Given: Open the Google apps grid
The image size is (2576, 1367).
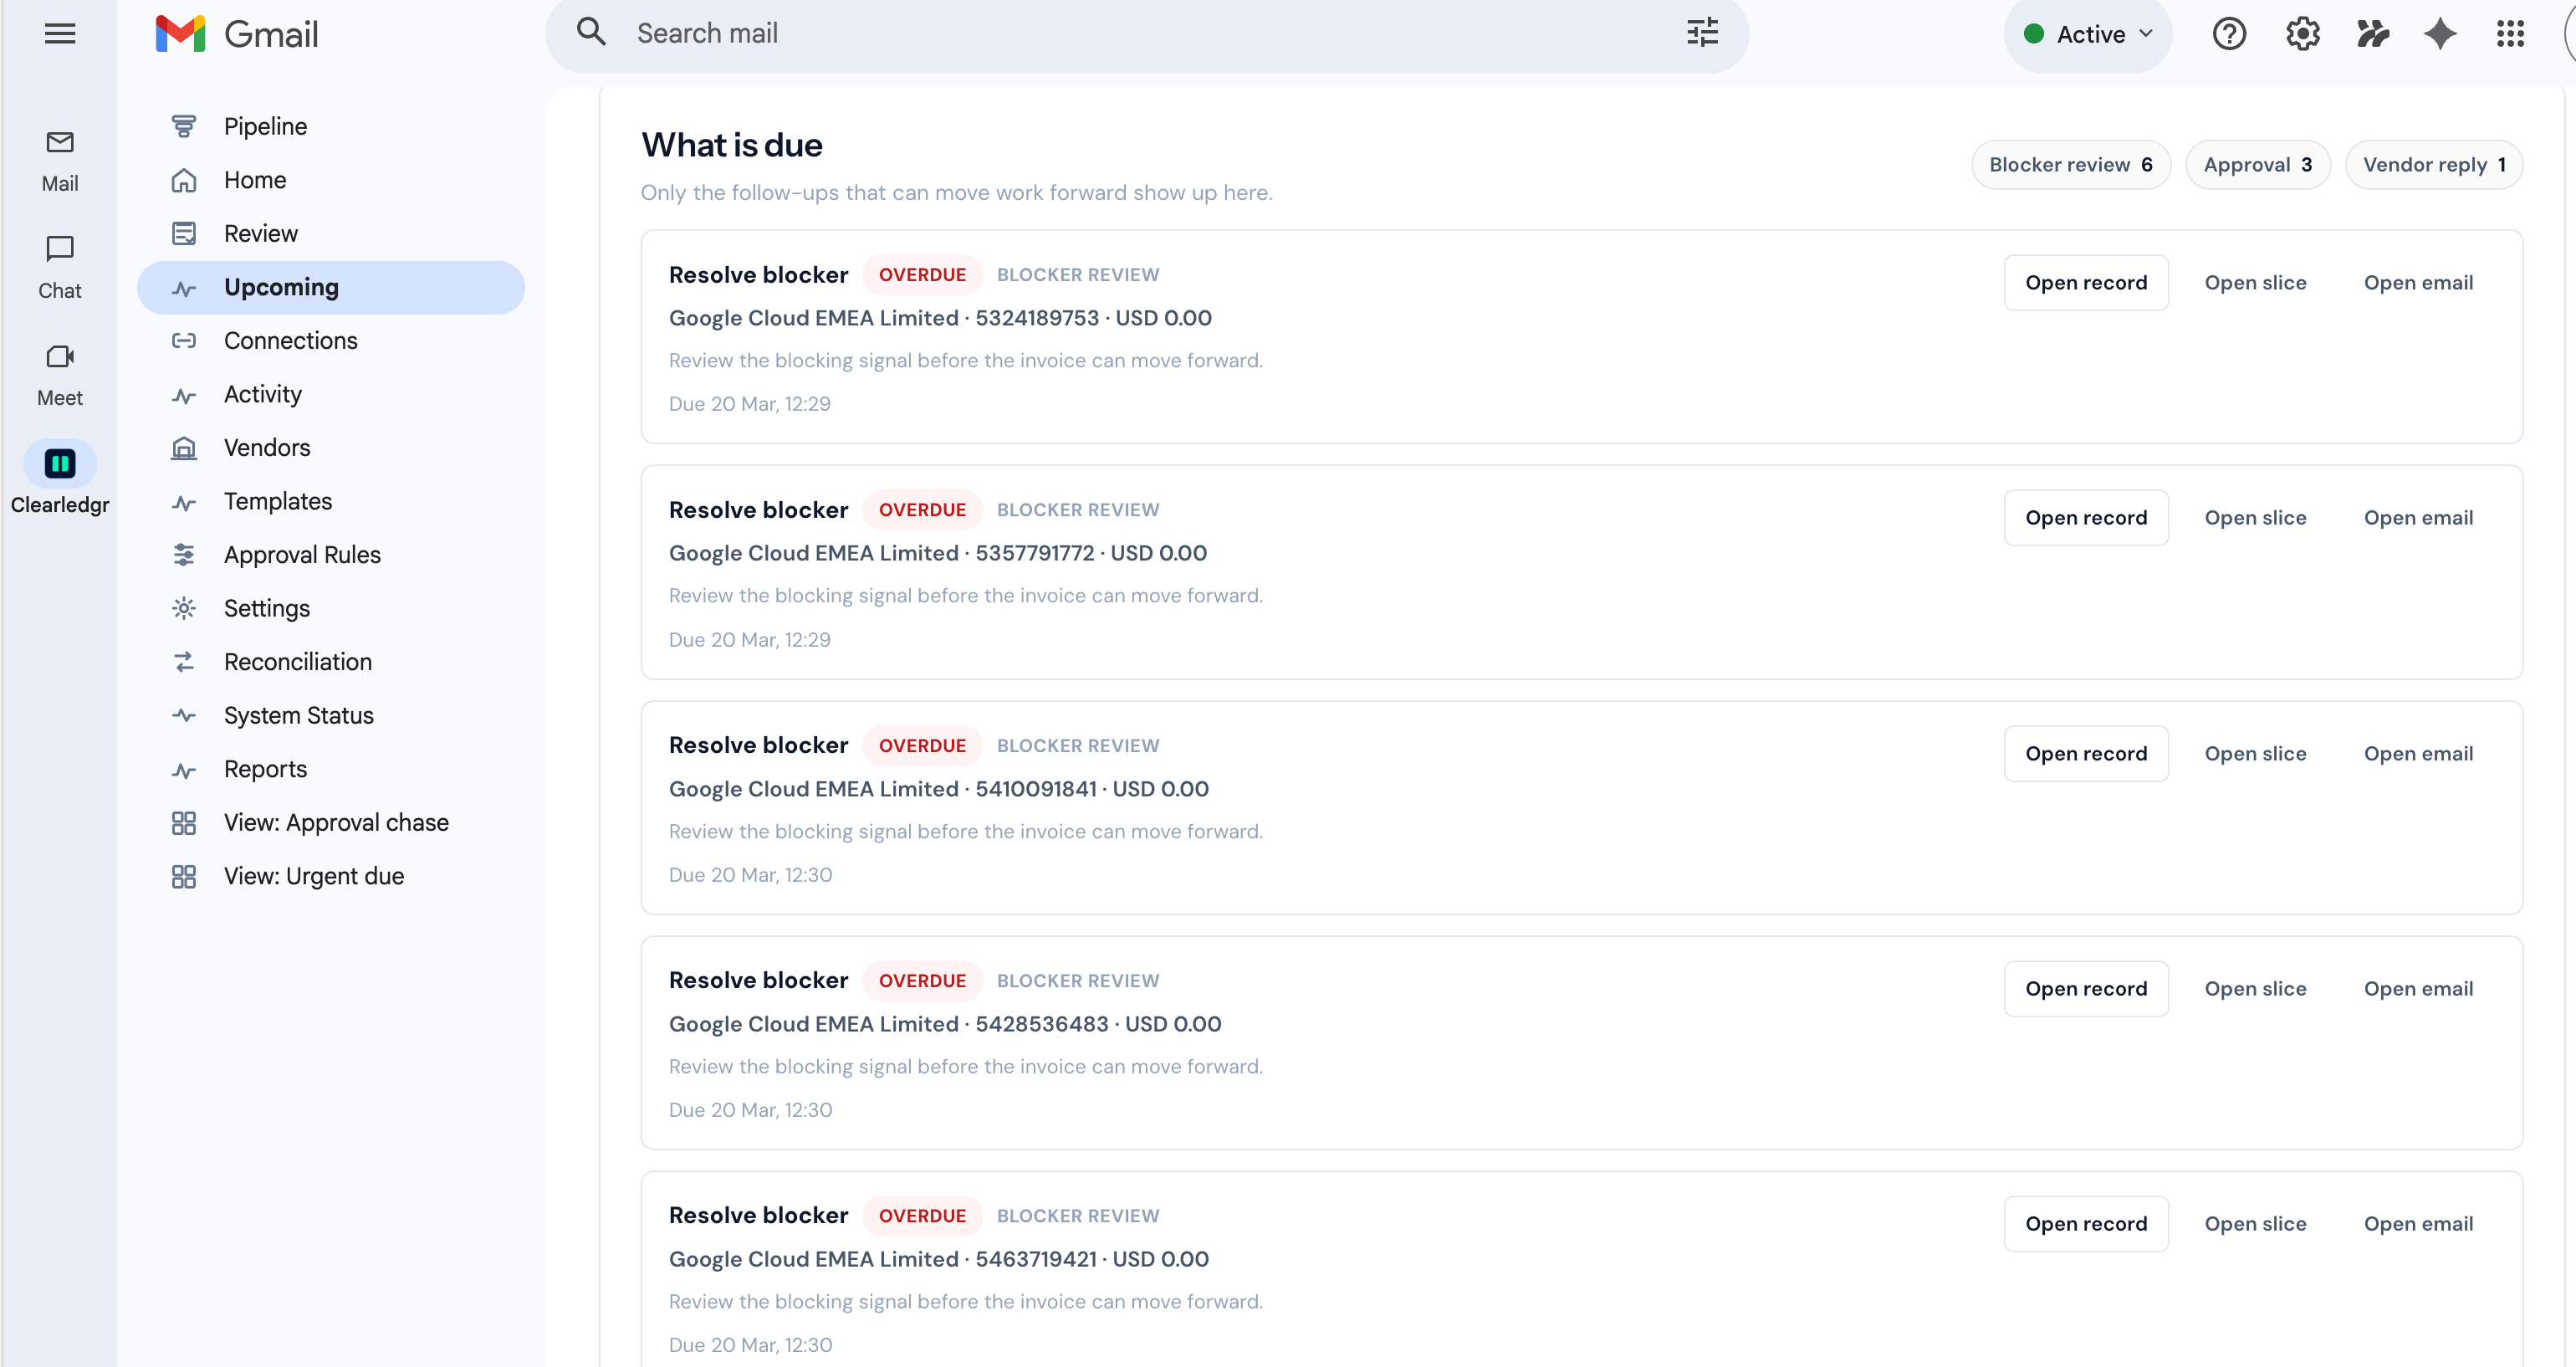Looking at the screenshot, I should (x=2509, y=33).
